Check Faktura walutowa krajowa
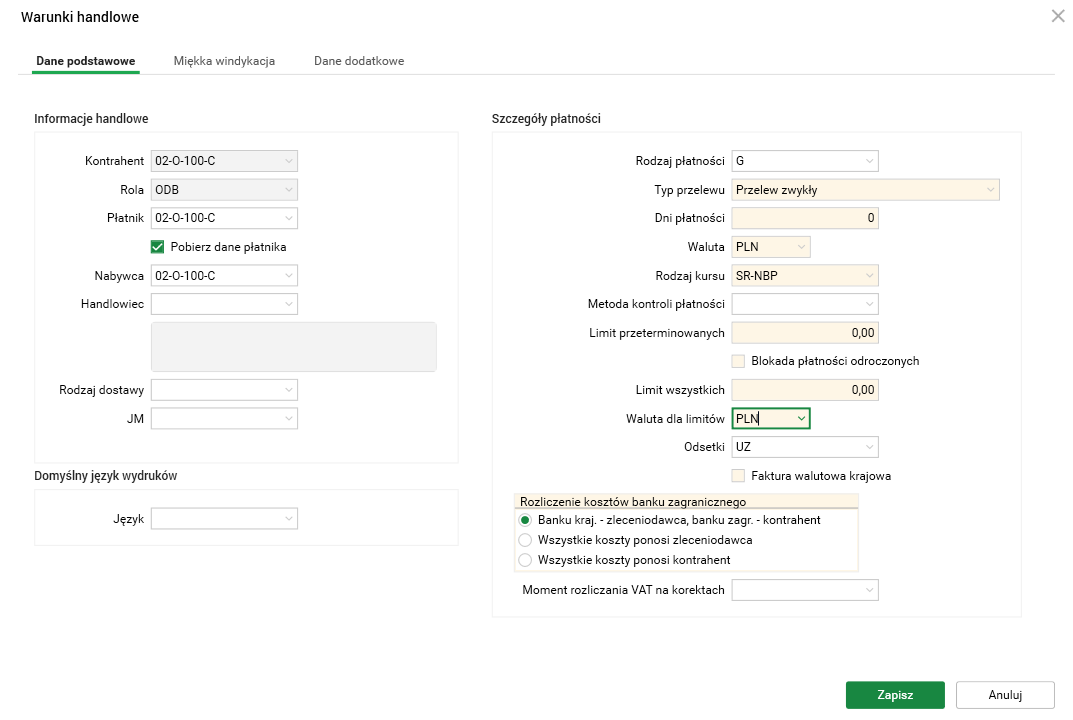 coord(738,476)
